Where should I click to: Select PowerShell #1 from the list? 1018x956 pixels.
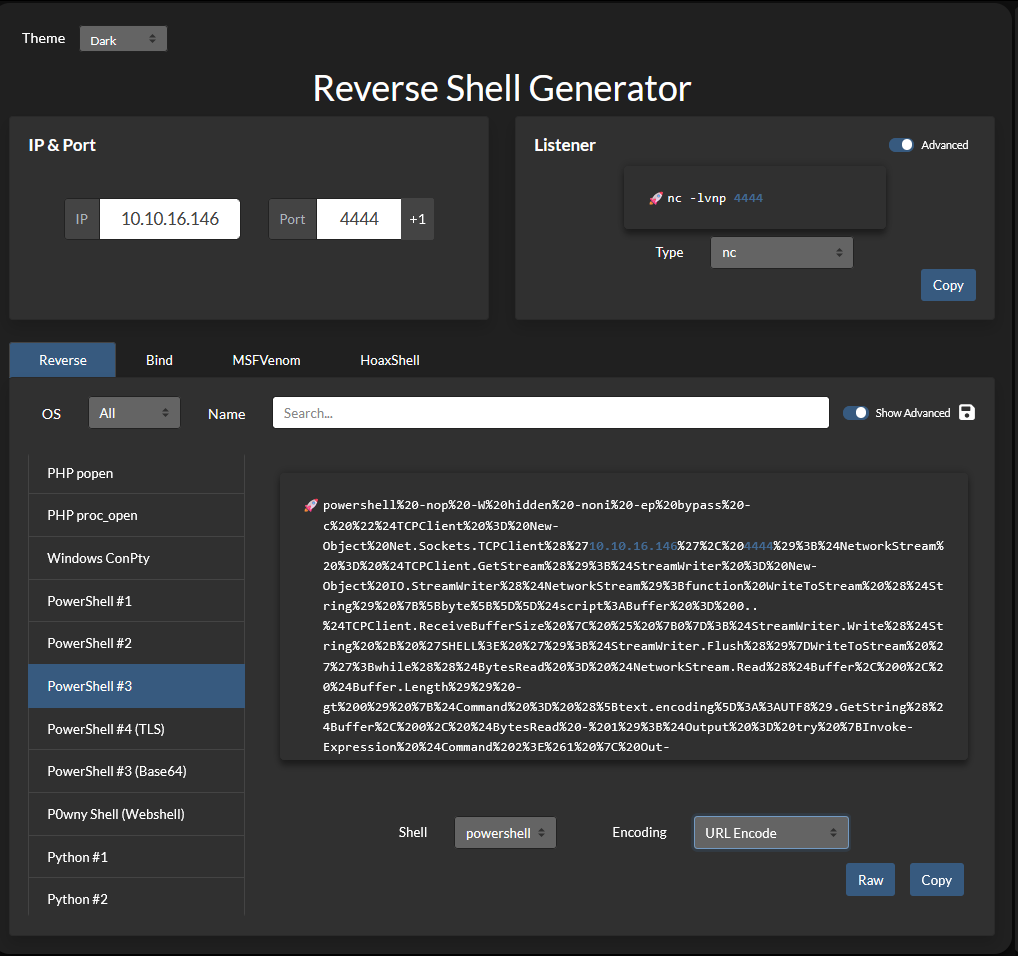point(136,601)
